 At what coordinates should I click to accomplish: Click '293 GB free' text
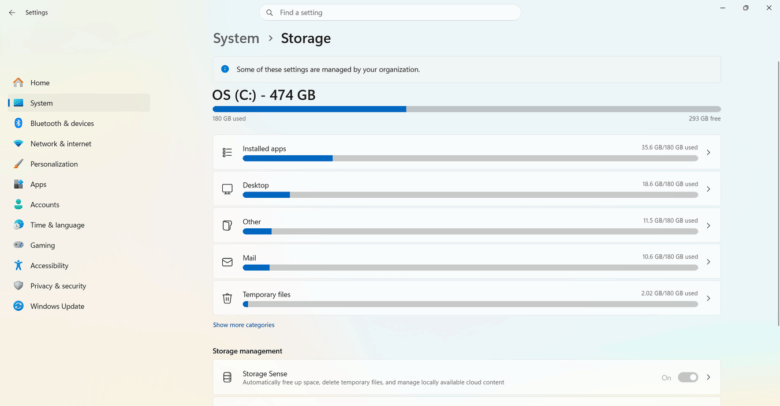[x=704, y=118]
